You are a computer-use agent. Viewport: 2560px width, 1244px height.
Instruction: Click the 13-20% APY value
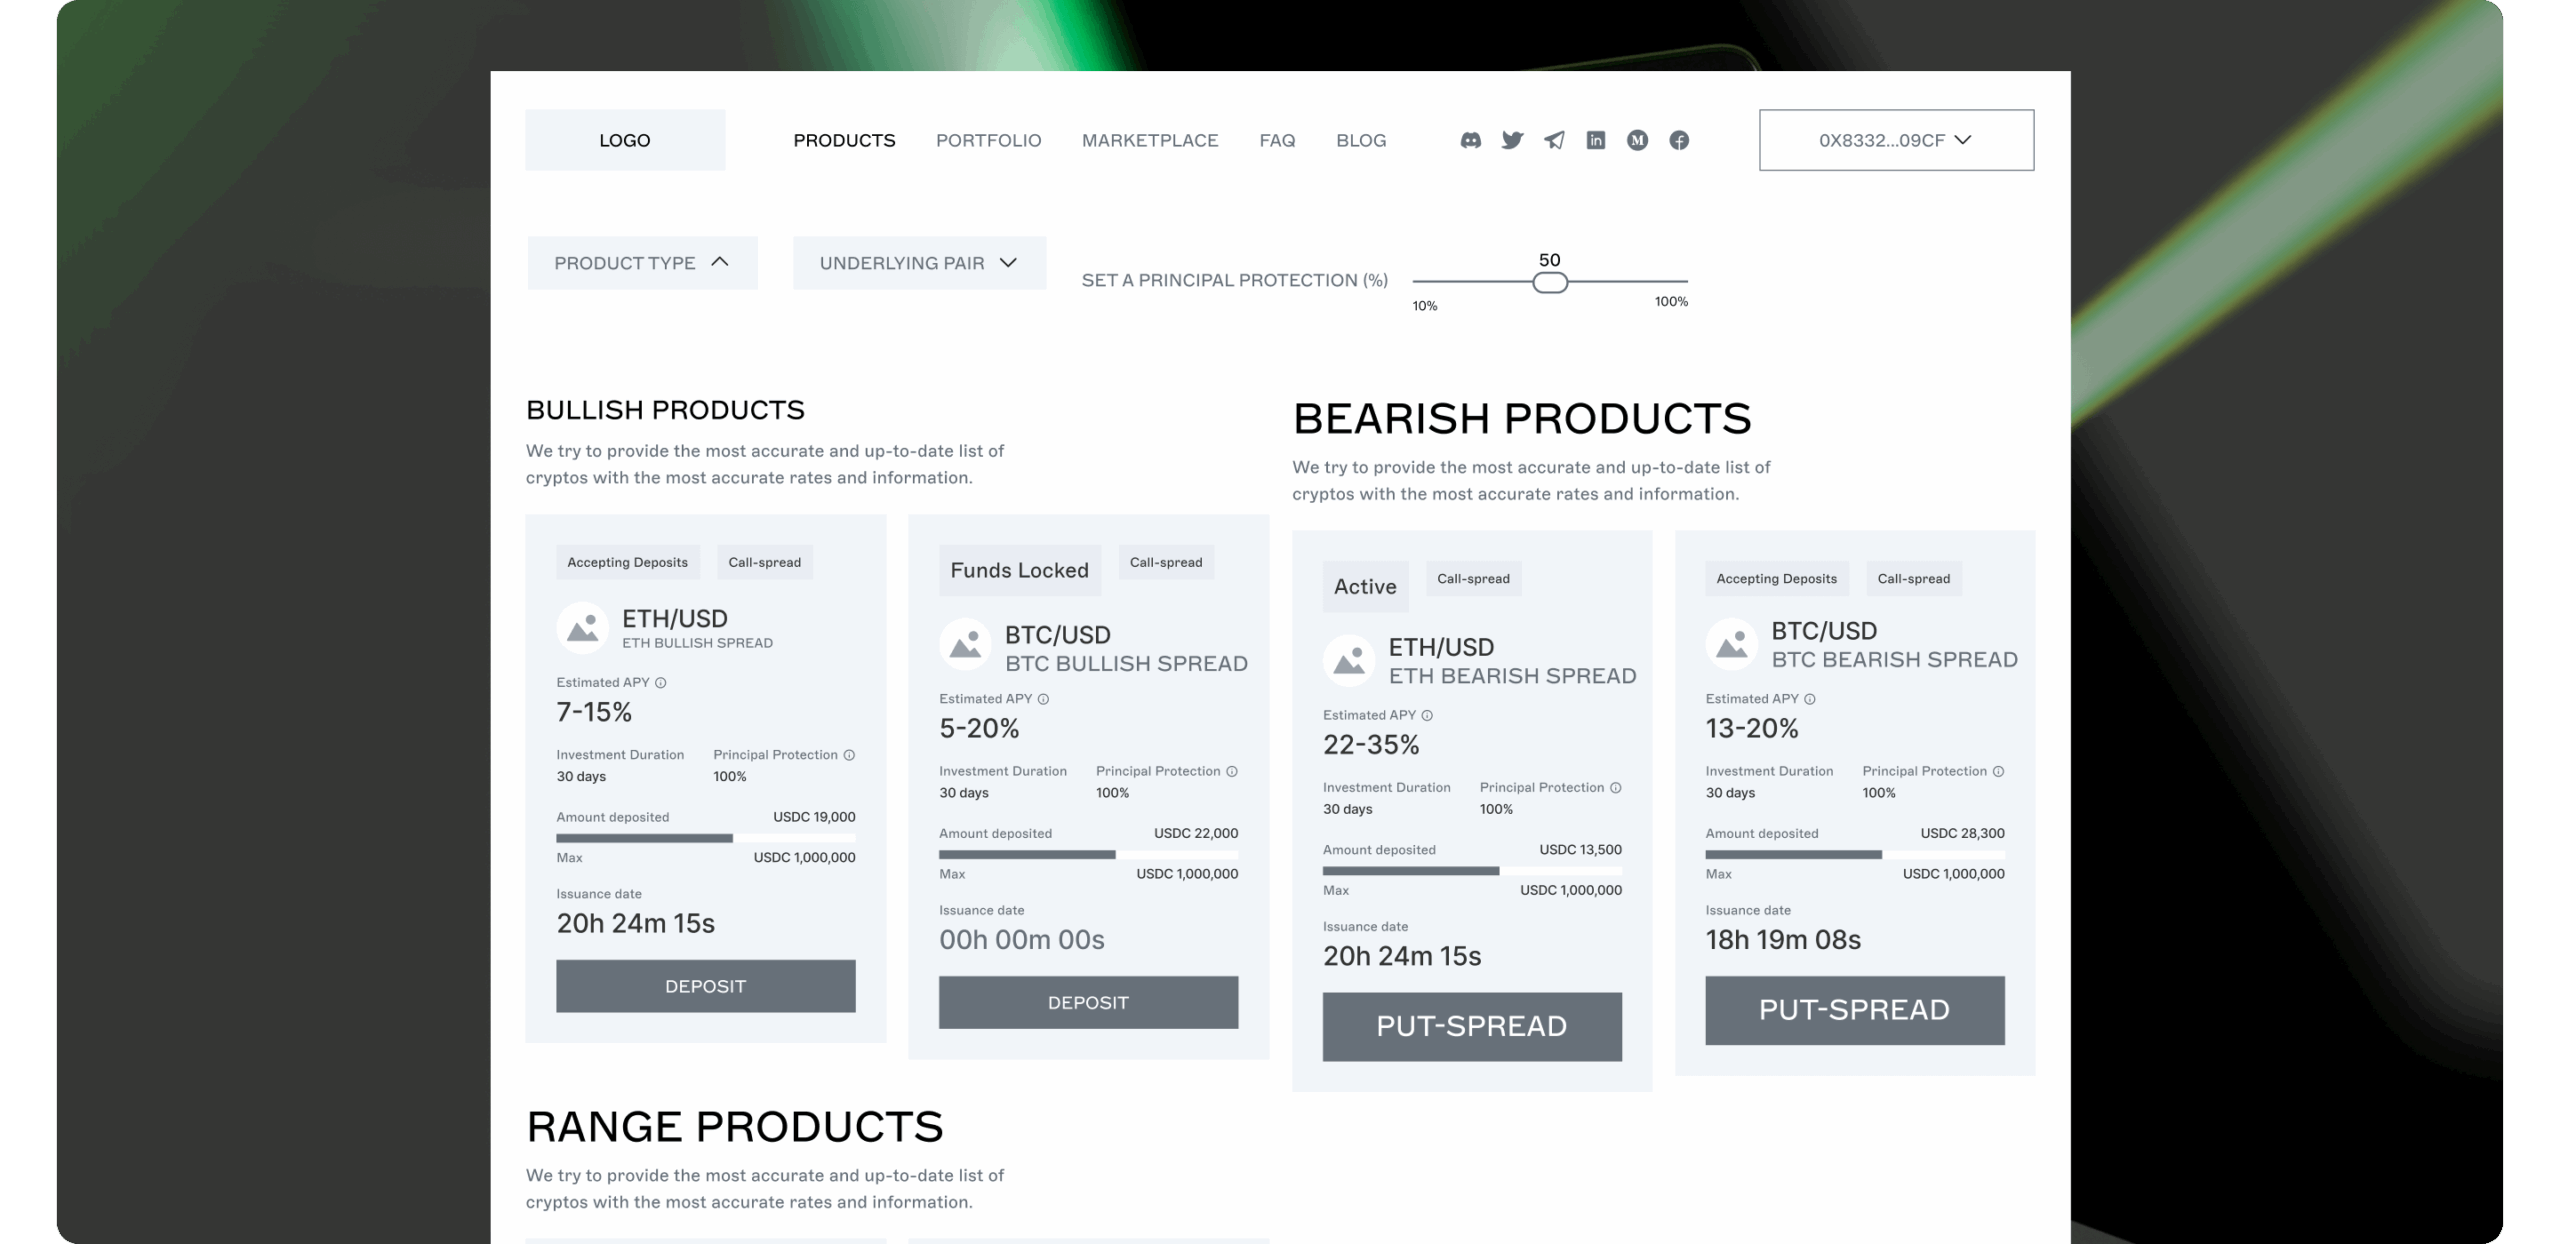(1752, 728)
